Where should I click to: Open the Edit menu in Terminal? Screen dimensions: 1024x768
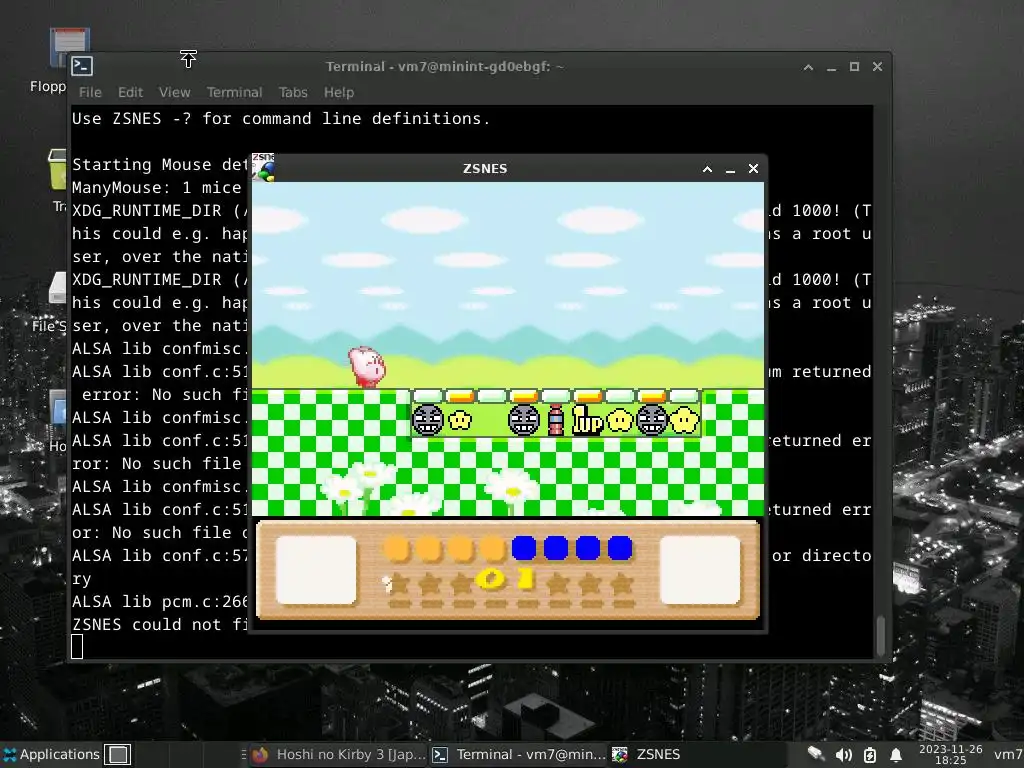coord(130,92)
